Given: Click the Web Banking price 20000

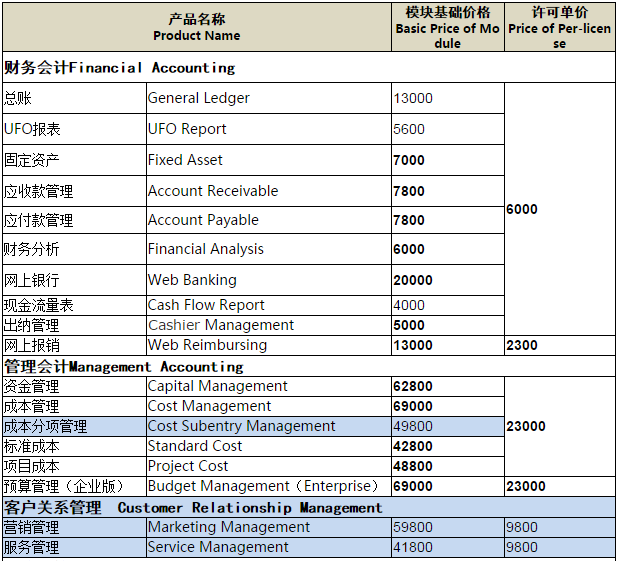Looking at the screenshot, I should coord(413,280).
